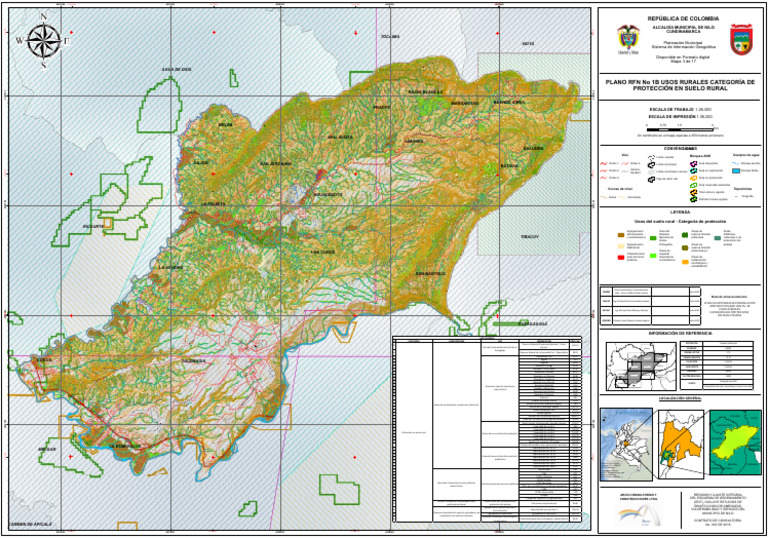
Task: Click the 'PLANO RFN No 1B' map title
Action: tap(680, 85)
